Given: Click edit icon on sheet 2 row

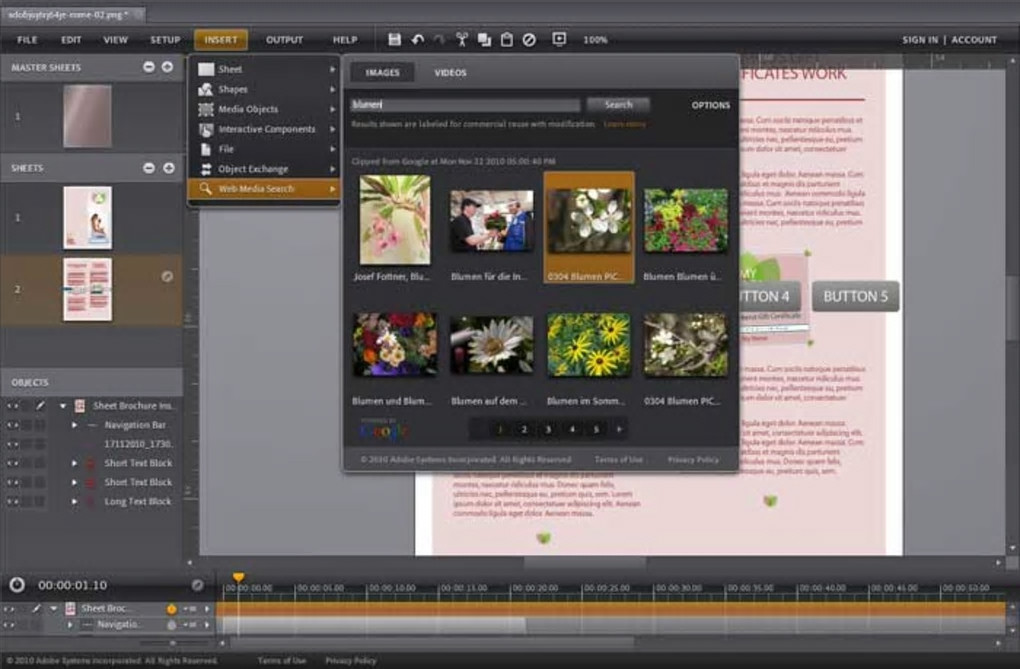Looking at the screenshot, I should (x=167, y=277).
